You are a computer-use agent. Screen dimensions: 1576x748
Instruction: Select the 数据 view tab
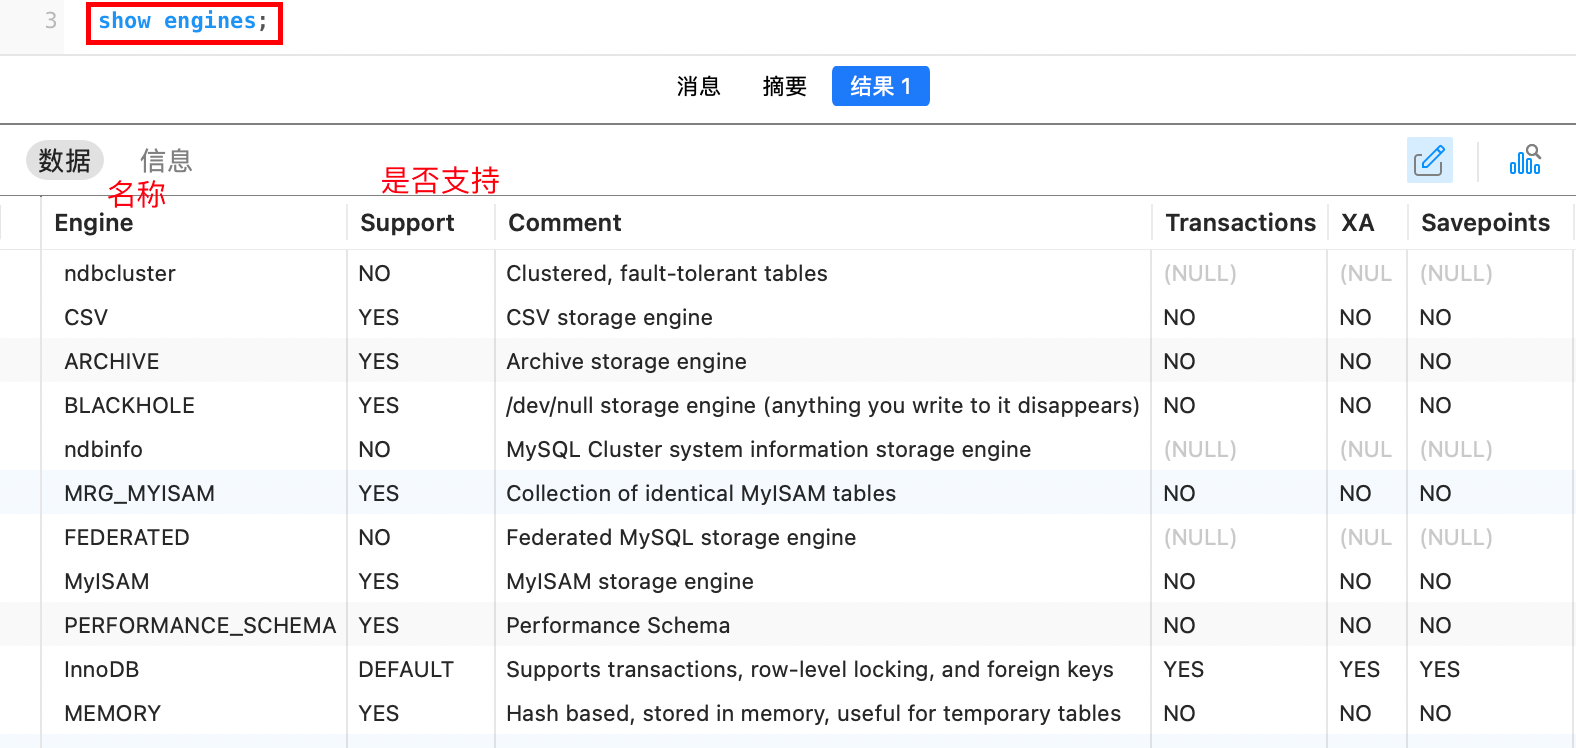65,160
